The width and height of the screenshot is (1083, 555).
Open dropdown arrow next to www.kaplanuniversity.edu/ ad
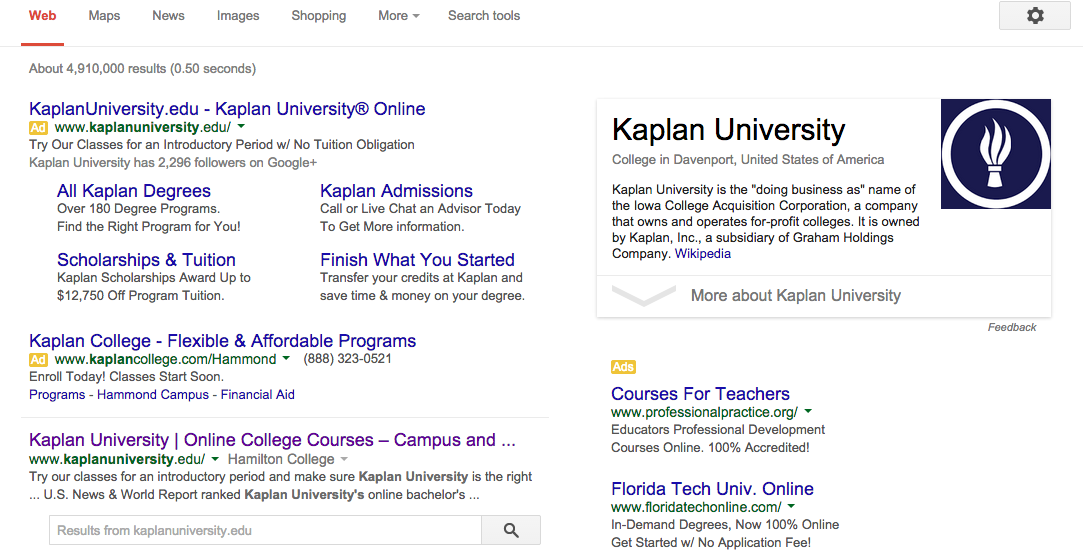[241, 127]
